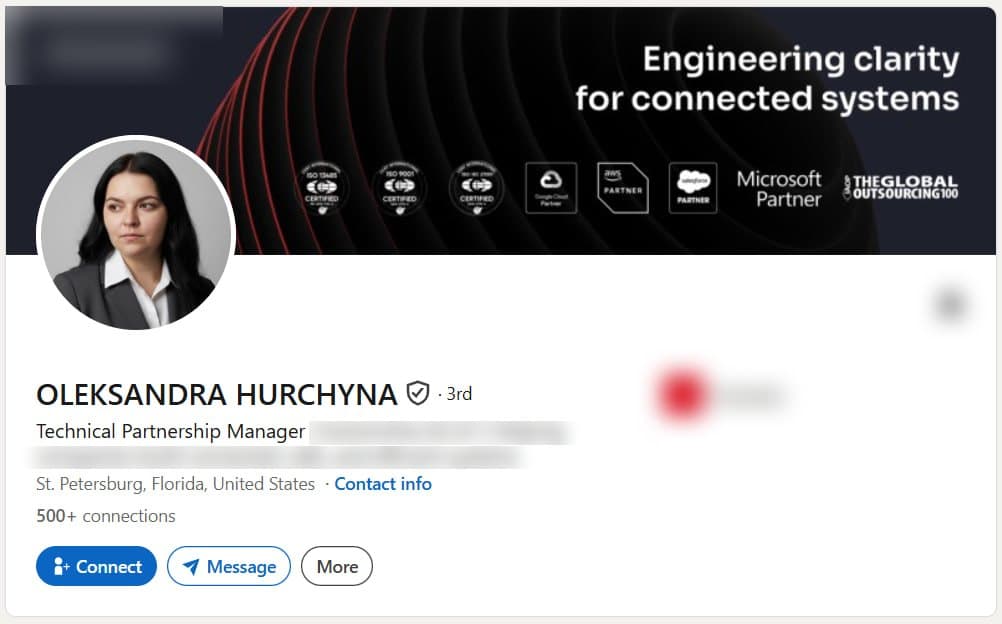Click the 500+ connections text
Image resolution: width=1002 pixels, height=624 pixels.
(x=106, y=516)
